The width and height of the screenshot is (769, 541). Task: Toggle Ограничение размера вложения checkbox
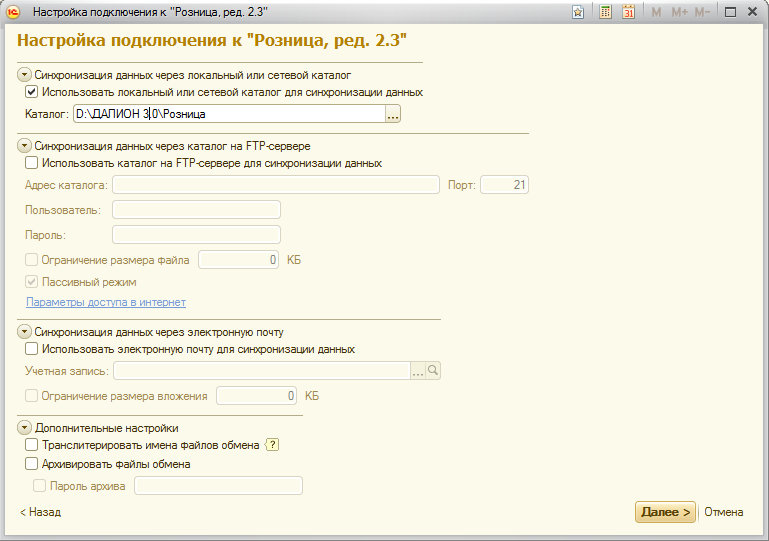click(31, 395)
